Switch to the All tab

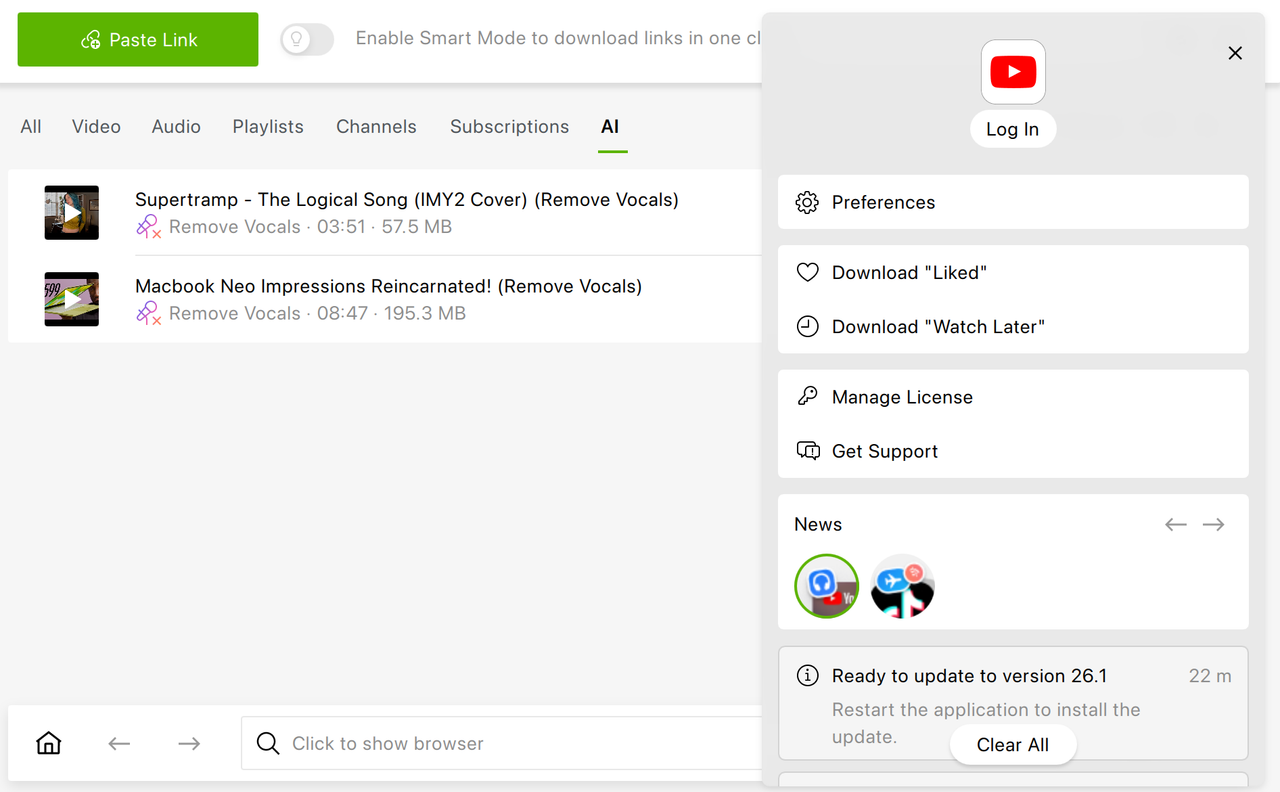(x=31, y=127)
